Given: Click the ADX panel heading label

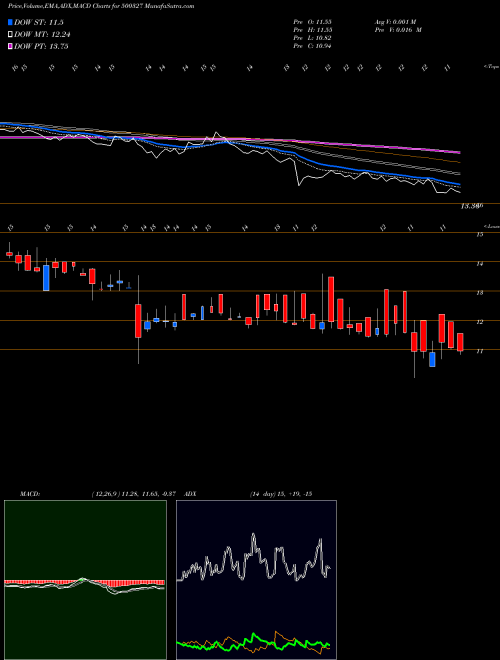Looking at the screenshot, I should coord(190,494).
